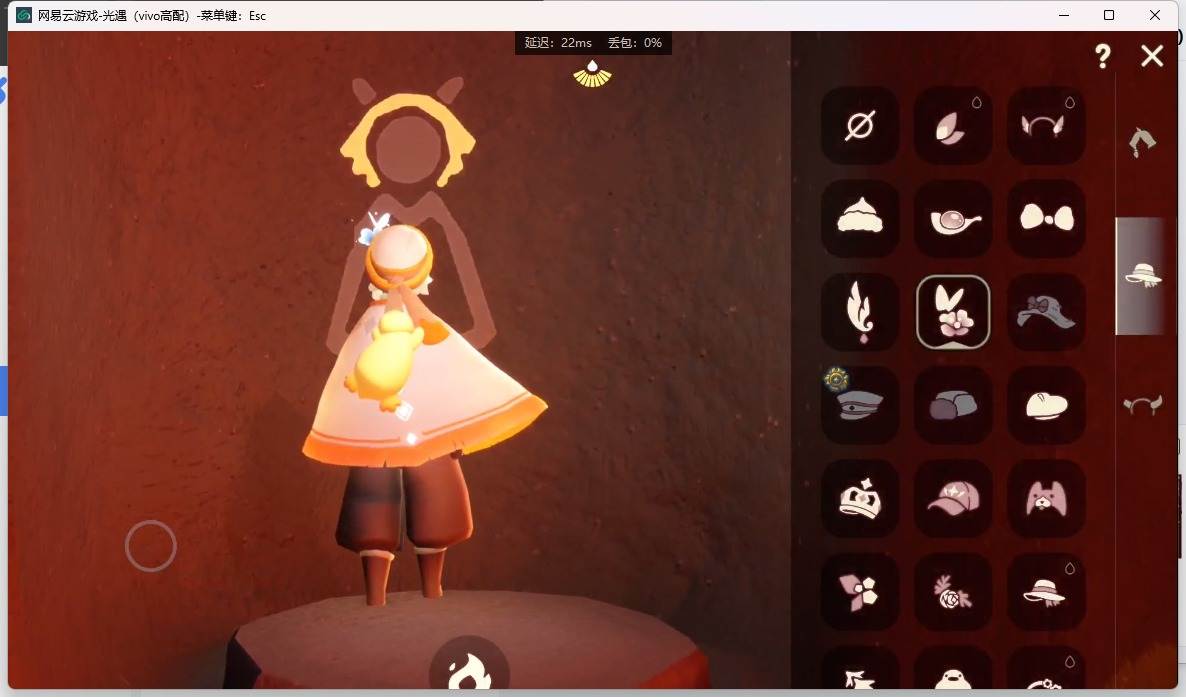Select the white ribboned sun hat in grid
The width and height of the screenshot is (1186, 697).
(1046, 591)
